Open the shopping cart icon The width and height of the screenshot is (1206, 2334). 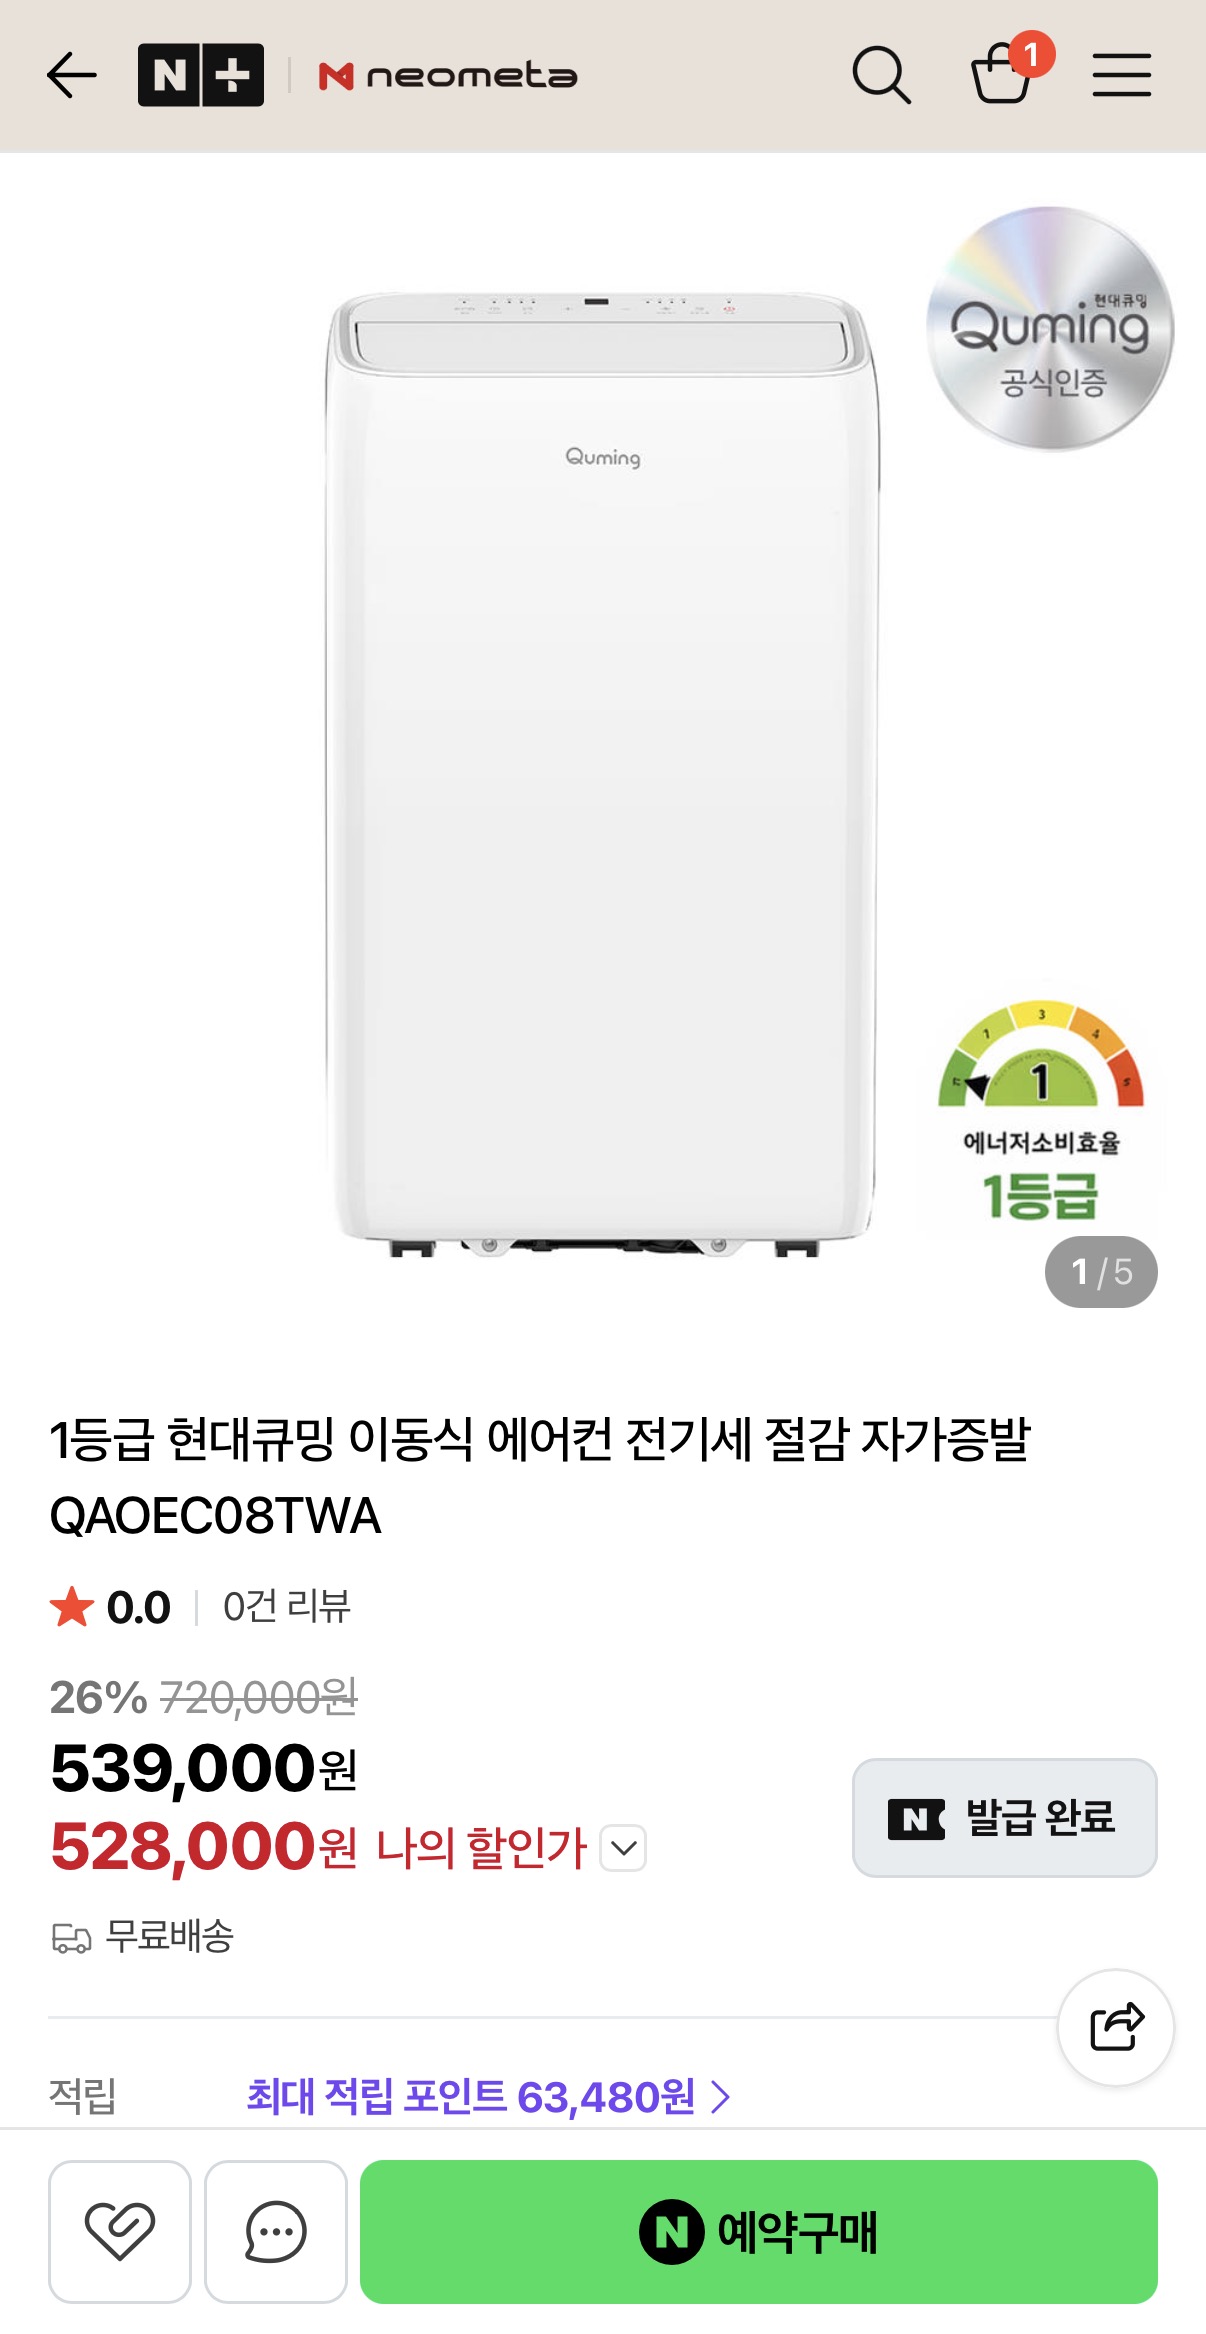[x=1002, y=76]
